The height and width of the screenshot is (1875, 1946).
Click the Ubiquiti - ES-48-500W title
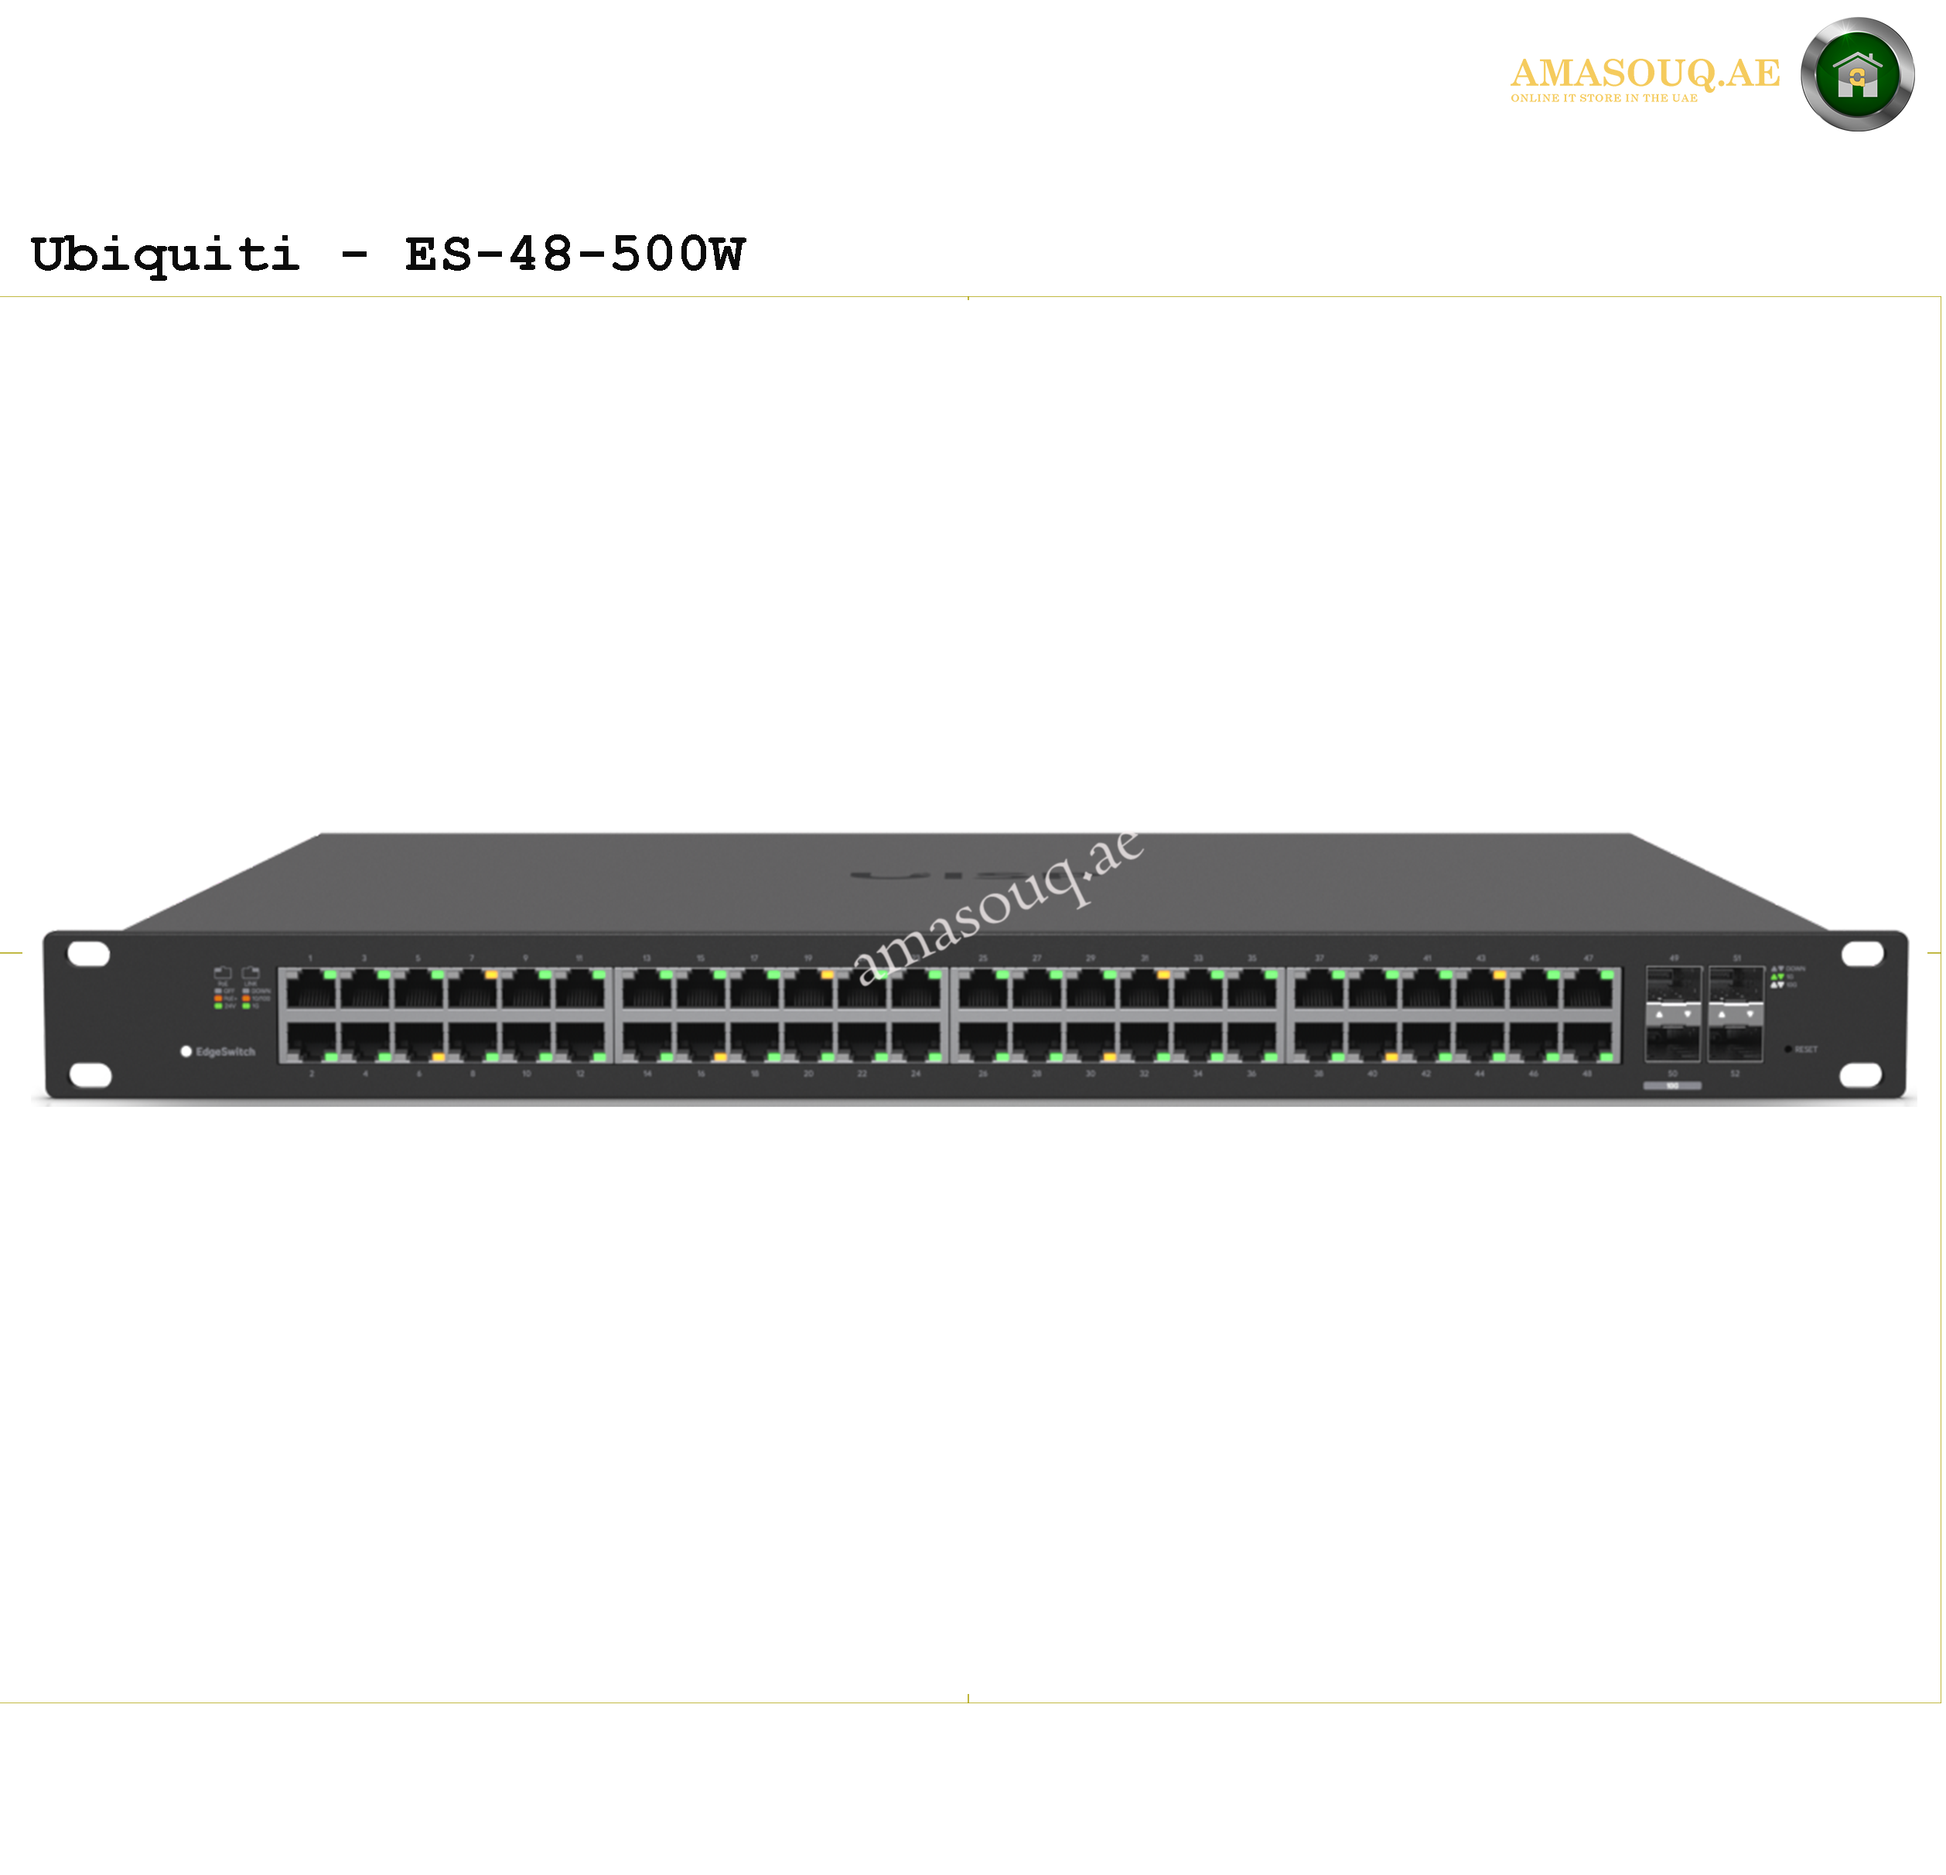388,254
